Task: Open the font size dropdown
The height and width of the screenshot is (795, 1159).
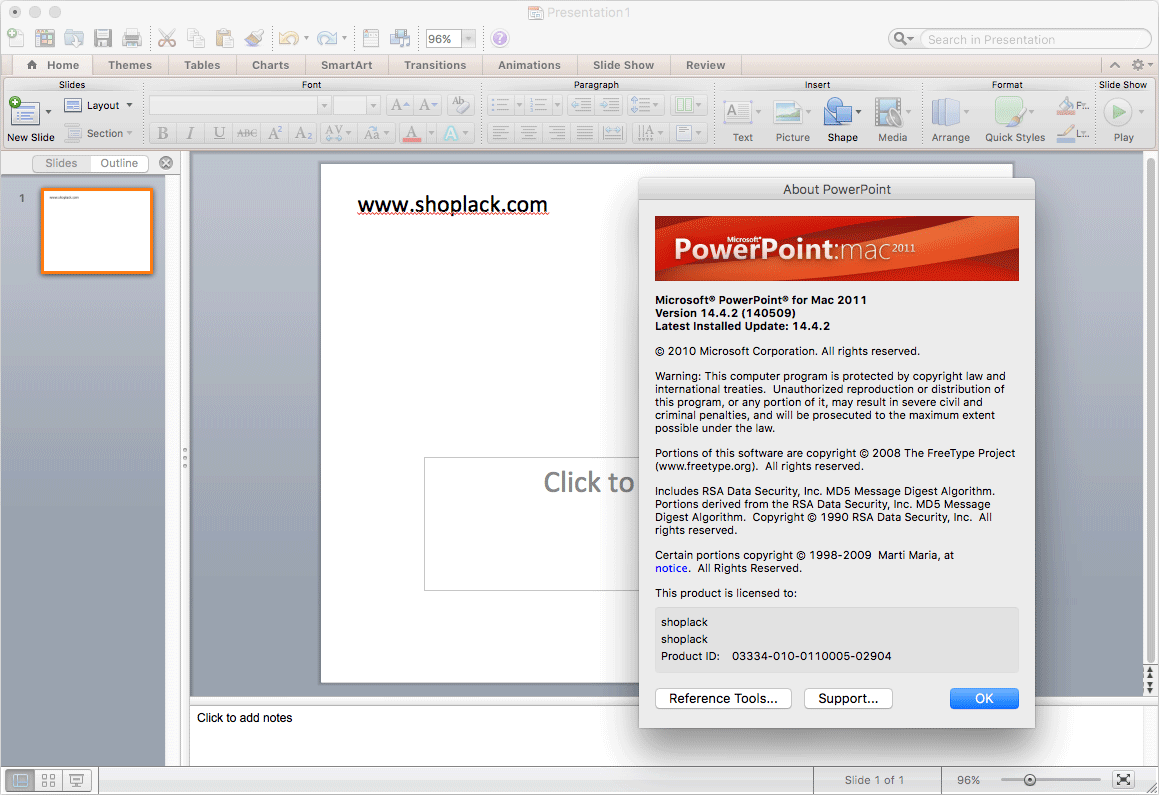Action: [373, 106]
